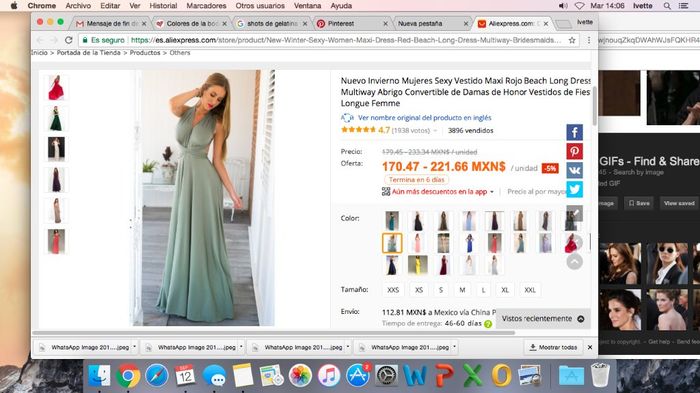Open Notes from the dock

[x=243, y=375]
